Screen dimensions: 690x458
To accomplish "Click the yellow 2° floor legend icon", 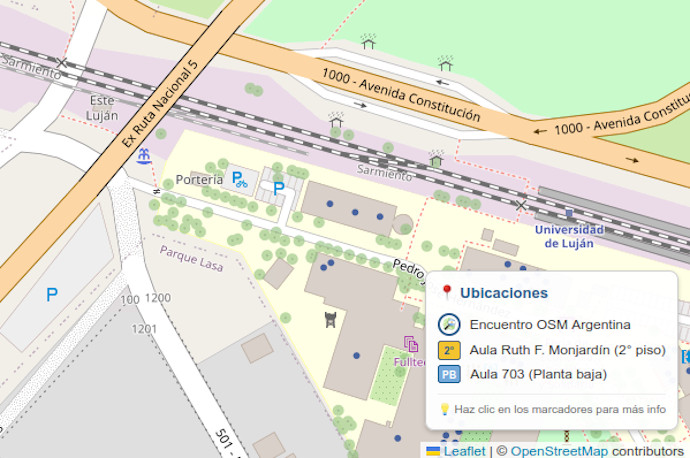I will tap(449, 350).
